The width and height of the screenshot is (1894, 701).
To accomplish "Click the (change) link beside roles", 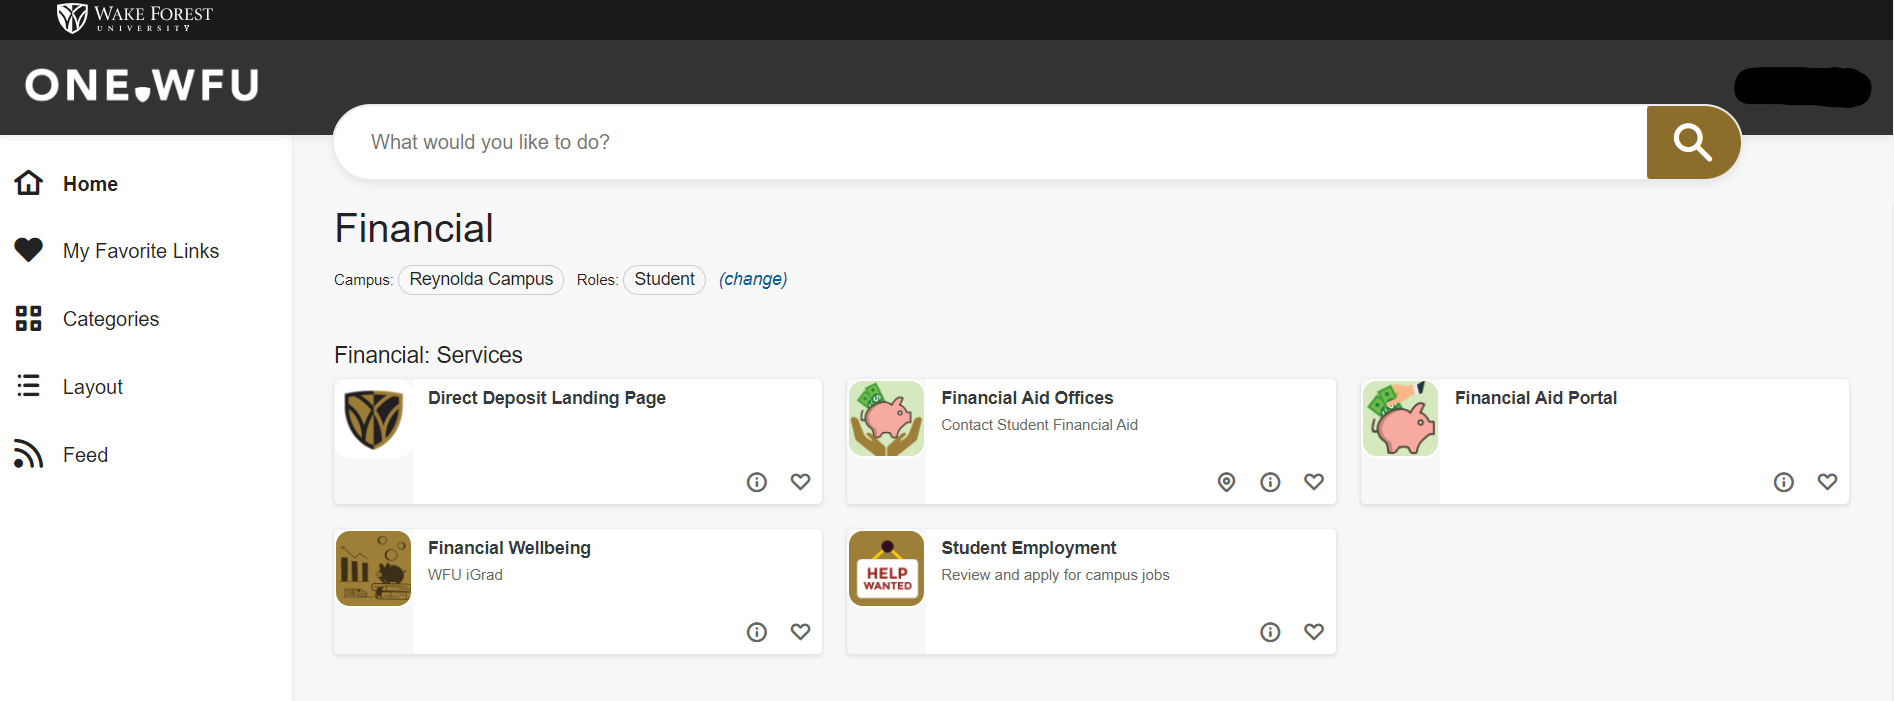I will coord(753,280).
